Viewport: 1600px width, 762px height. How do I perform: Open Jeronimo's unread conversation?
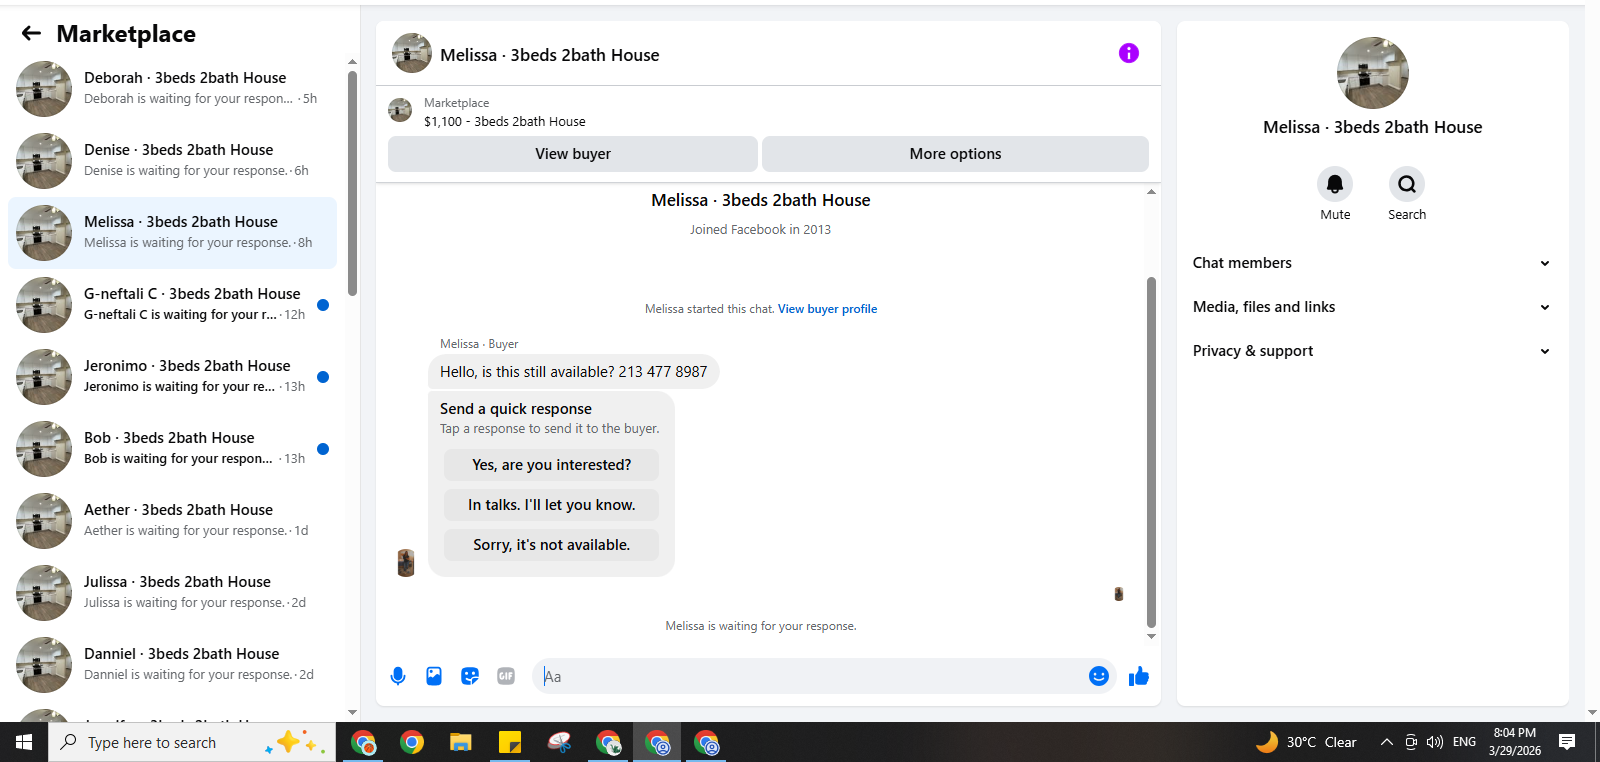(x=172, y=377)
